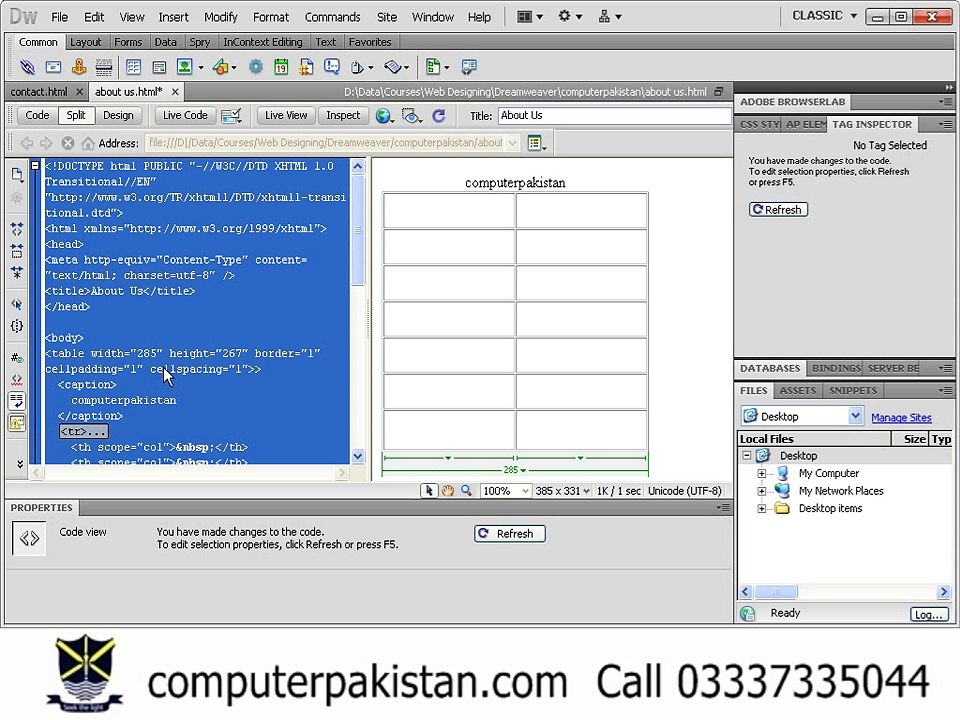Open the ASSETS panel tab

click(797, 391)
